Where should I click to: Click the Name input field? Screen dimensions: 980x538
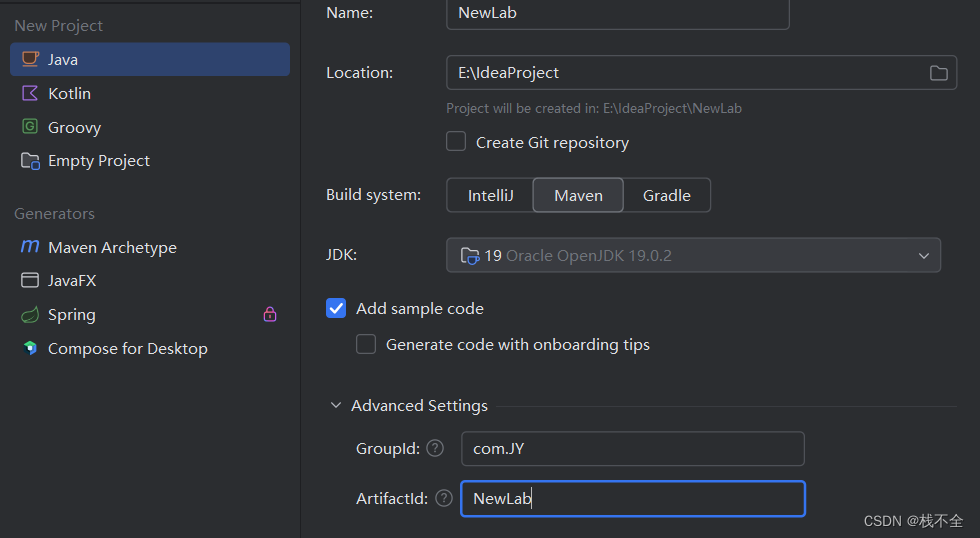[x=618, y=14]
